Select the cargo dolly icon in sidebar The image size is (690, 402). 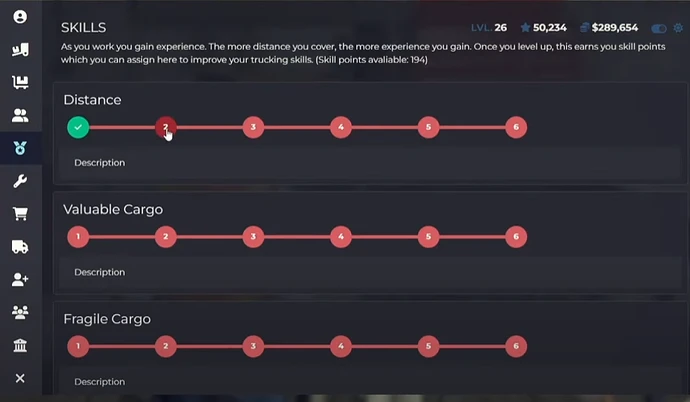pos(20,82)
